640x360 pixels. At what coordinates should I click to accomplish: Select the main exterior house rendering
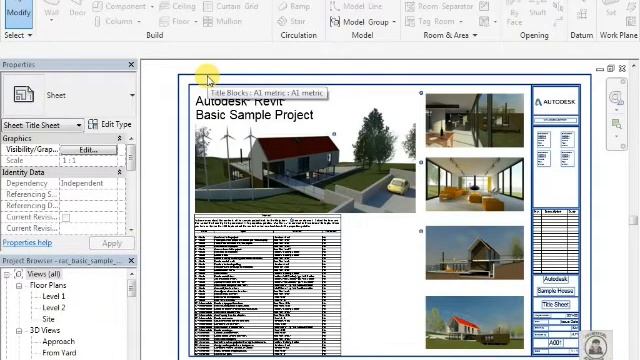click(305, 169)
